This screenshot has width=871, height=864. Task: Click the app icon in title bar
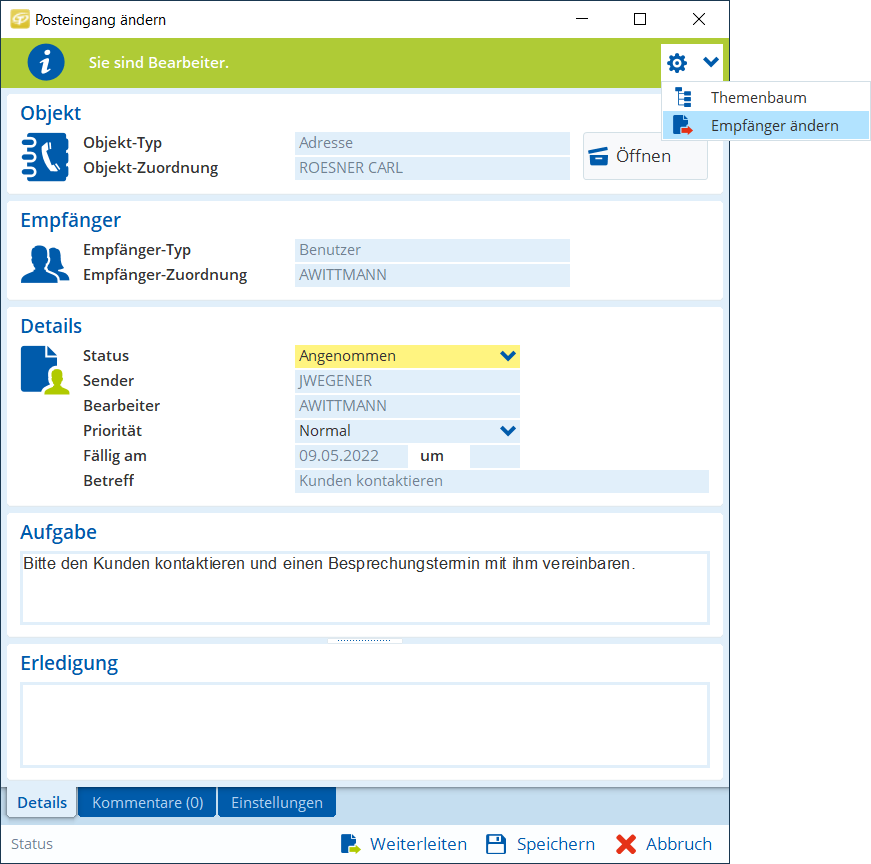click(20, 19)
